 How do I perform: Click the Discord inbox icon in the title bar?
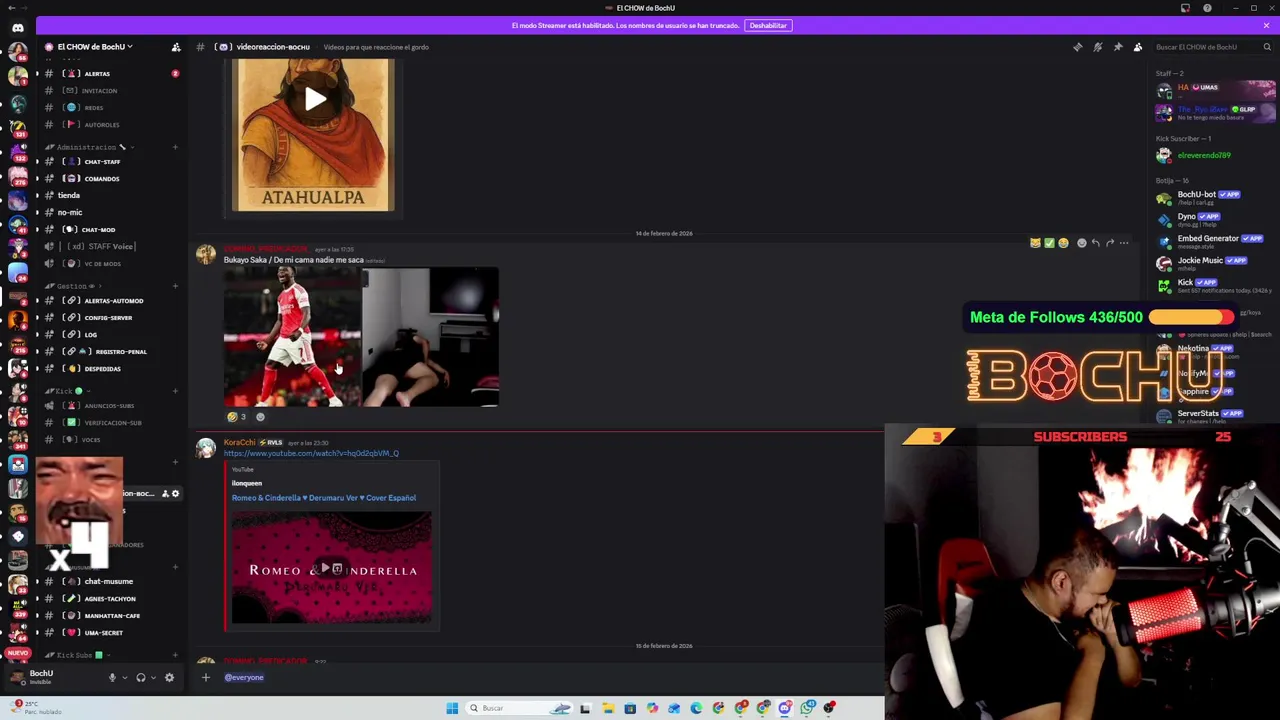1186,8
